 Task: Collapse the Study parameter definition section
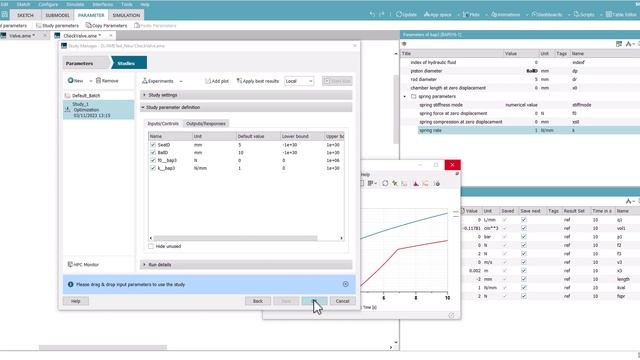(246, 107)
